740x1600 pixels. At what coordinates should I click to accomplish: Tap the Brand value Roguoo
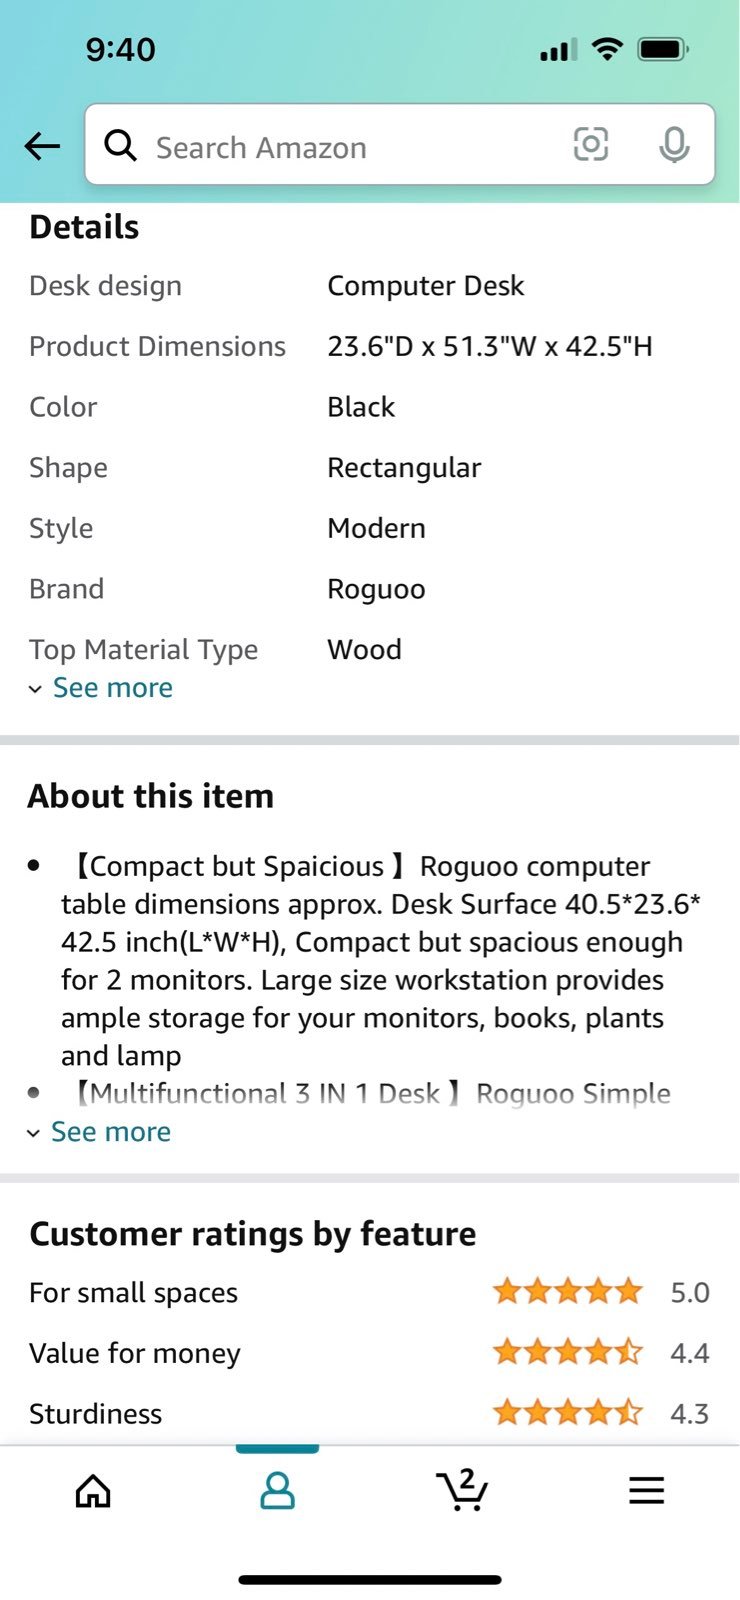(376, 589)
